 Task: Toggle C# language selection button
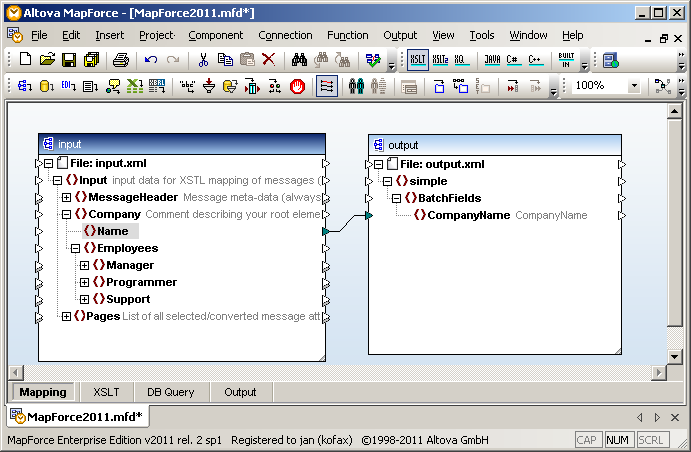[x=513, y=60]
